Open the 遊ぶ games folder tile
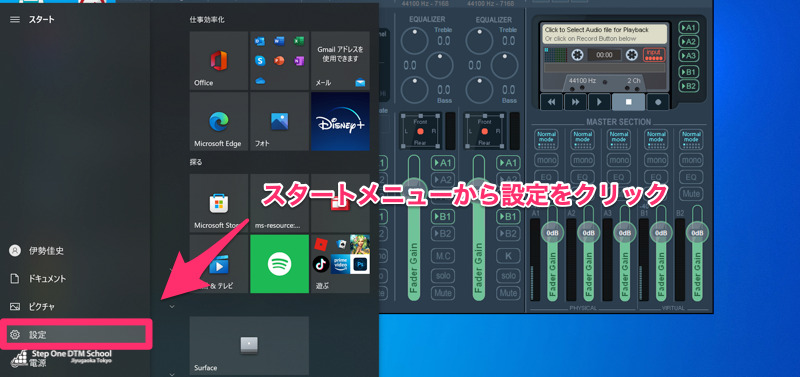The width and height of the screenshot is (800, 377). (340, 264)
